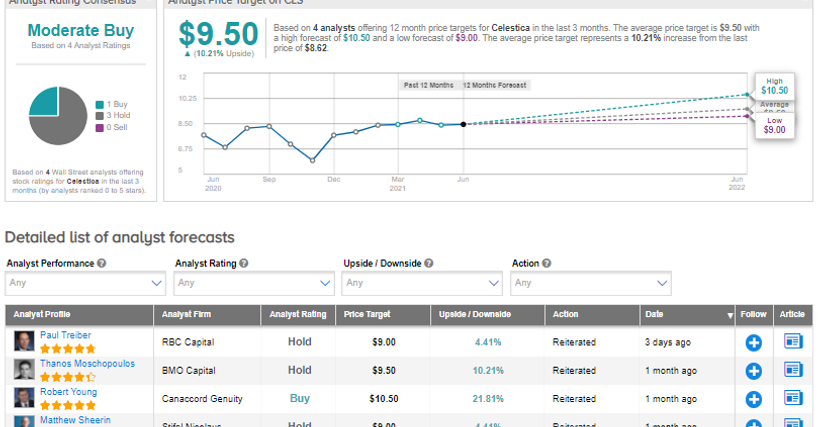Click Buy rating in Robert Young row
Image resolution: width=820 pixels, height=427 pixels.
[x=300, y=398]
